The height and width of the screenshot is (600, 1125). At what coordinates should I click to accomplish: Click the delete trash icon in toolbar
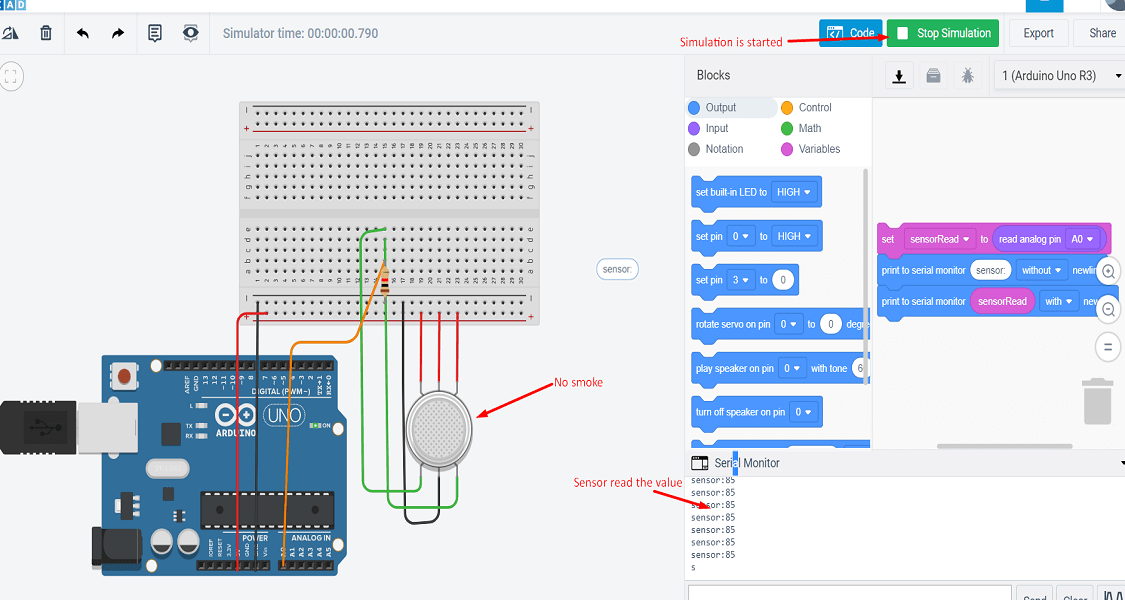tap(46, 33)
